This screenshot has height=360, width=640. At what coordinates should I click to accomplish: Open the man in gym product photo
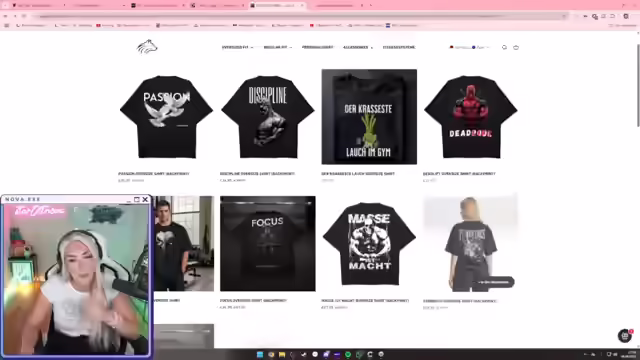[x=183, y=244]
